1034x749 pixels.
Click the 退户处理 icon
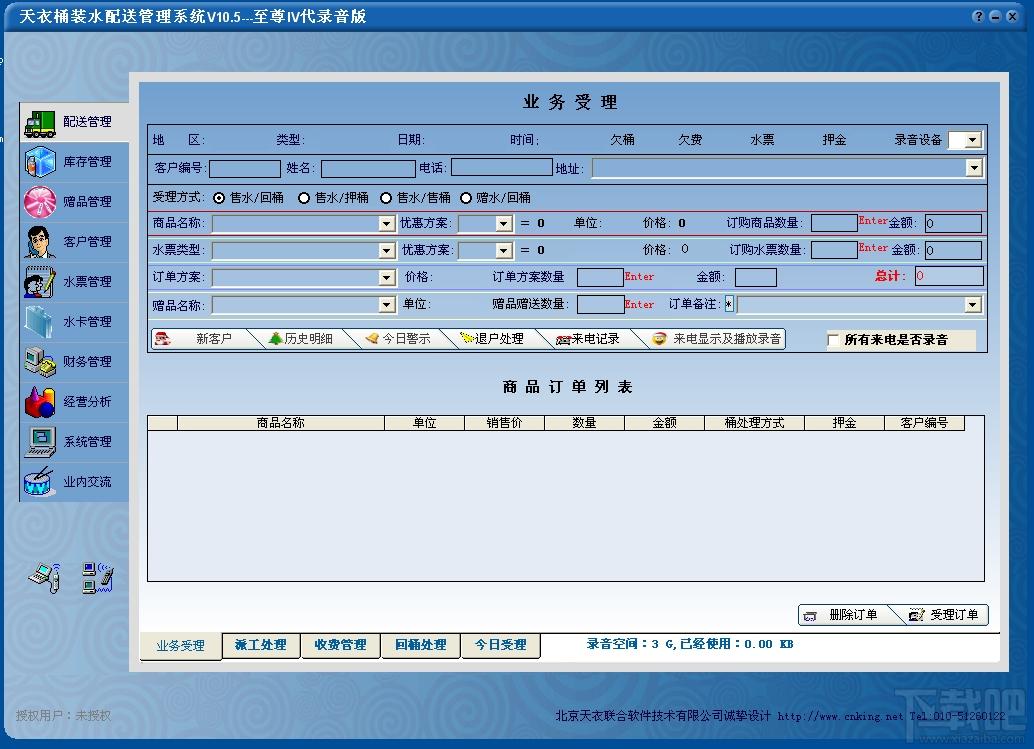coord(468,339)
